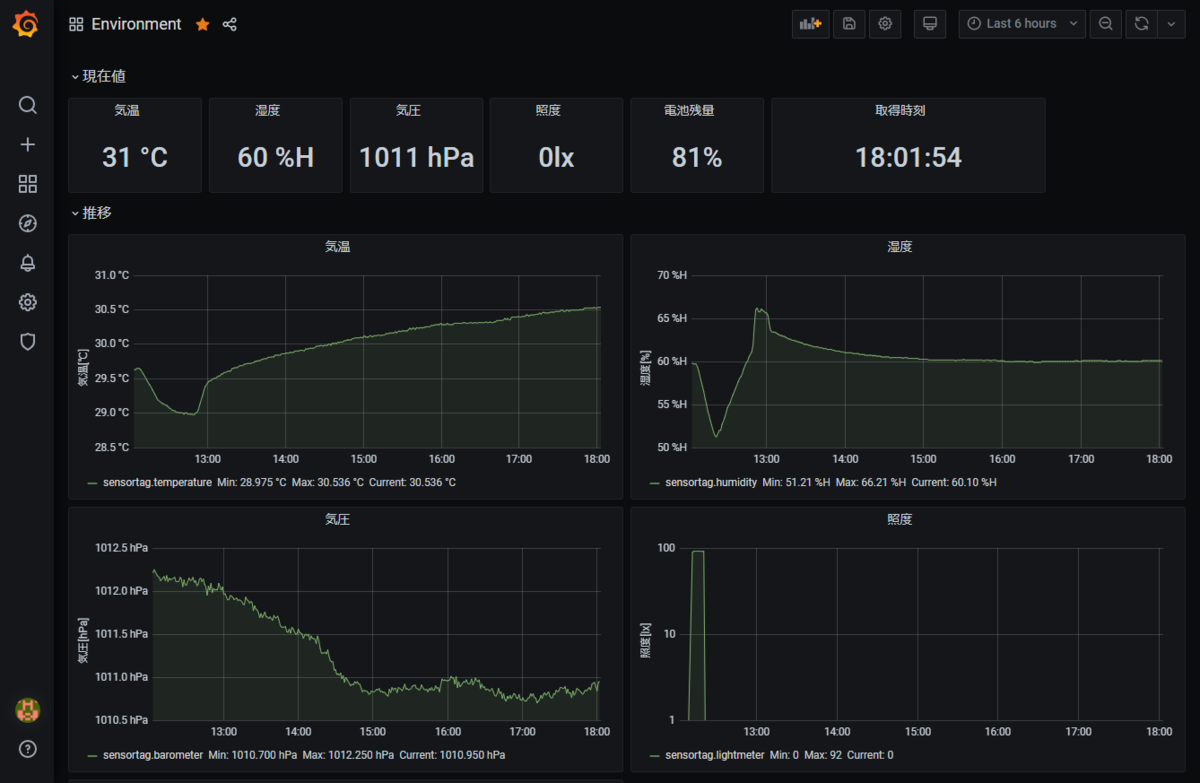Viewport: 1200px width, 783px height.
Task: Open the Last 6 hours time picker
Action: pos(1022,24)
